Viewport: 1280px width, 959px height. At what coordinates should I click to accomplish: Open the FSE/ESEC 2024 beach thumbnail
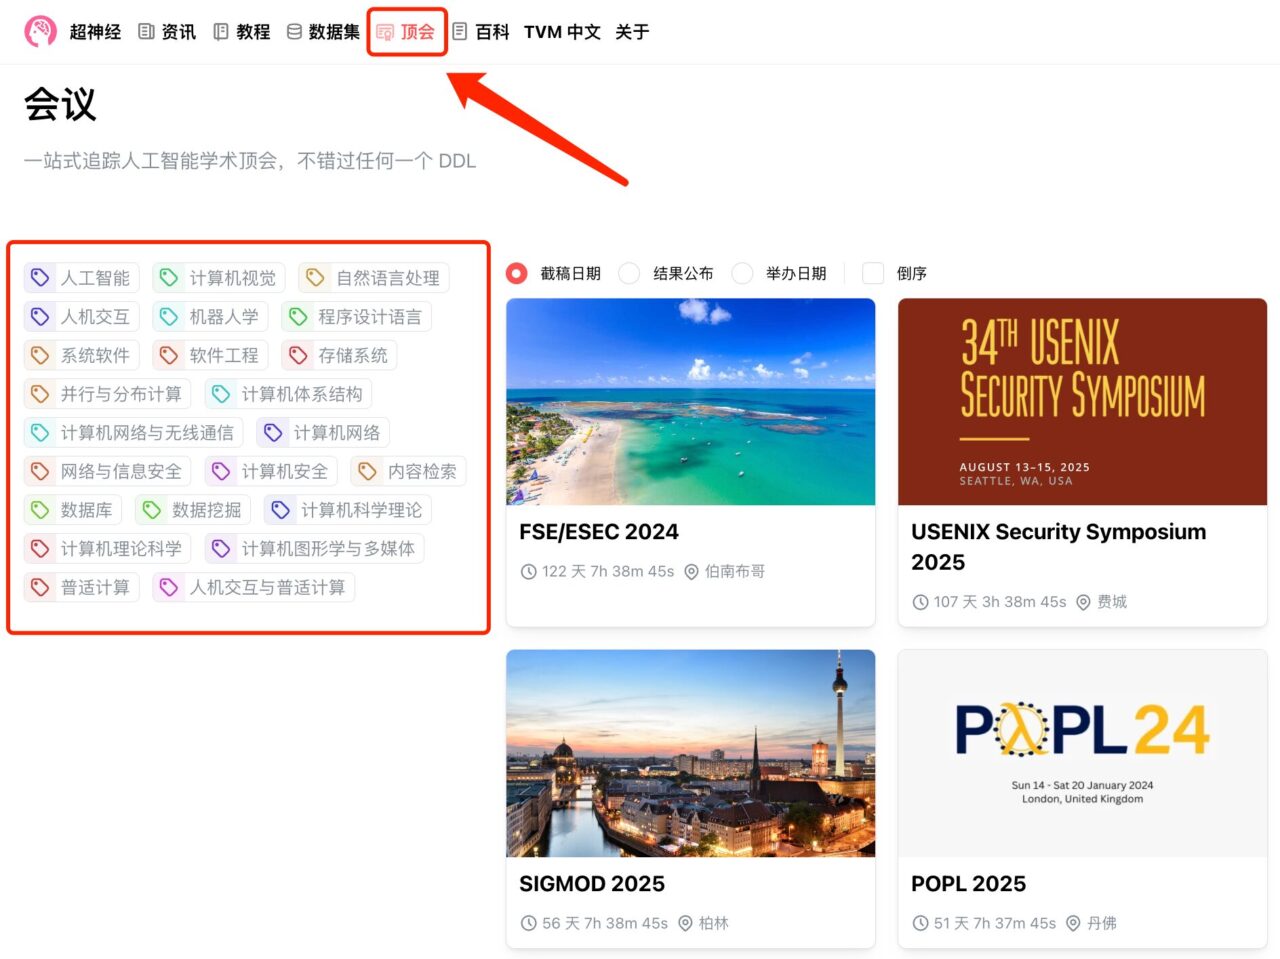click(x=690, y=401)
